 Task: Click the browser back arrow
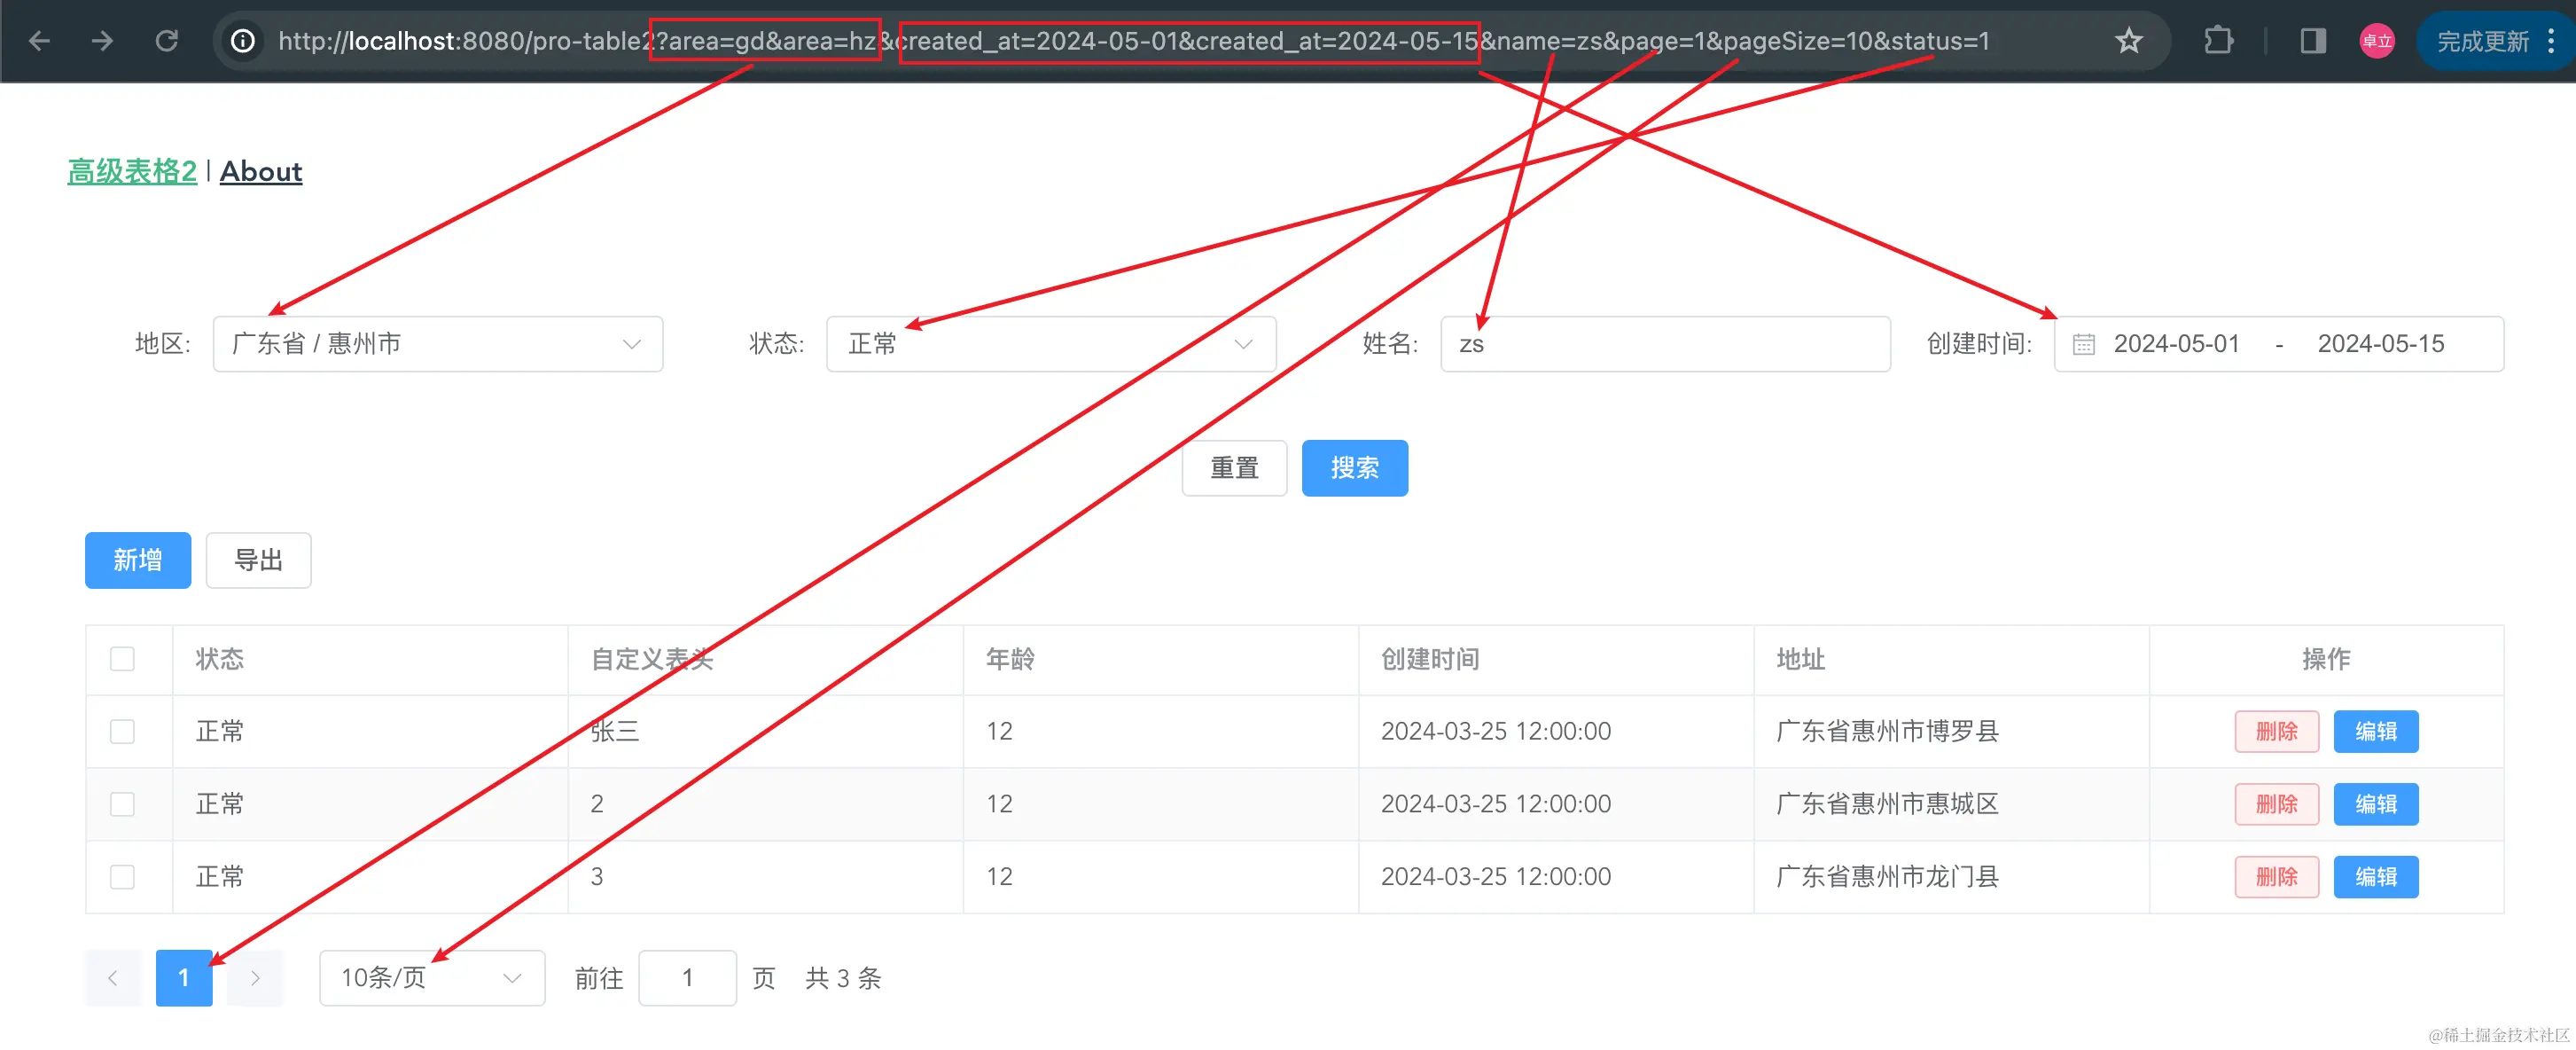pyautogui.click(x=39, y=41)
